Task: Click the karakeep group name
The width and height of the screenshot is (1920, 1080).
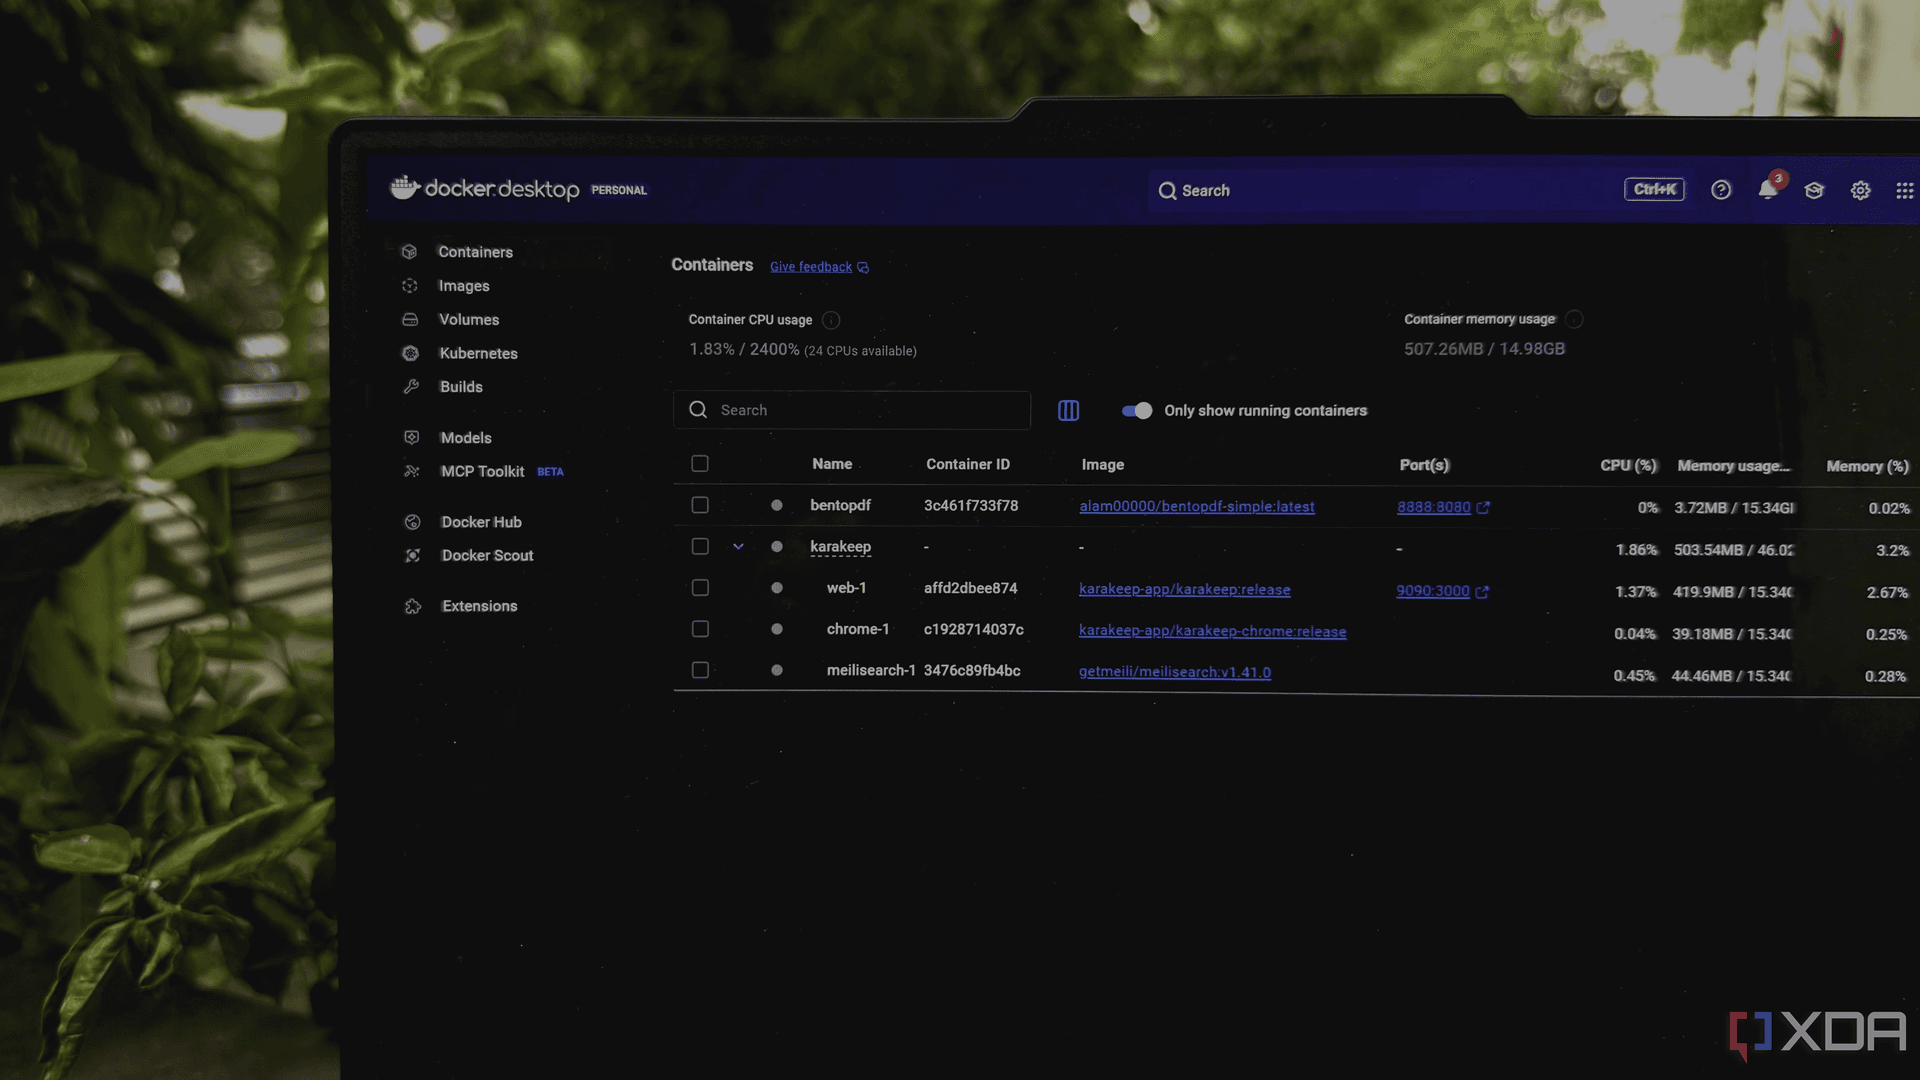Action: [840, 546]
